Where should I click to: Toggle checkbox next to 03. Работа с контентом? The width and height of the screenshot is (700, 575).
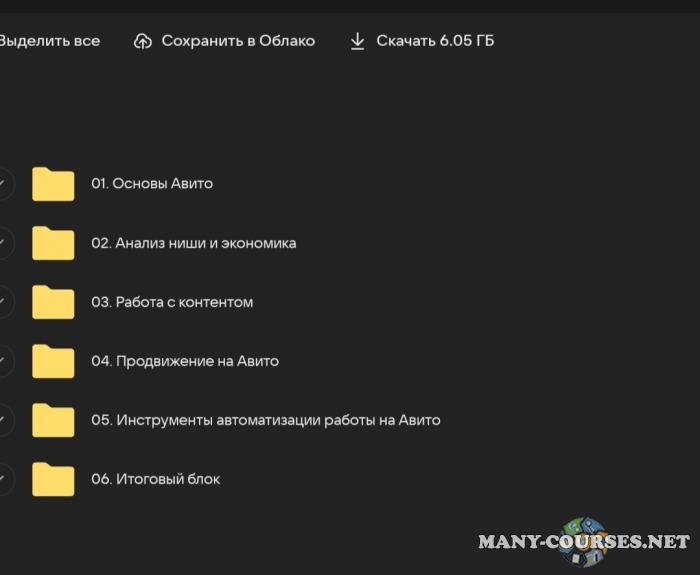pos(4,302)
